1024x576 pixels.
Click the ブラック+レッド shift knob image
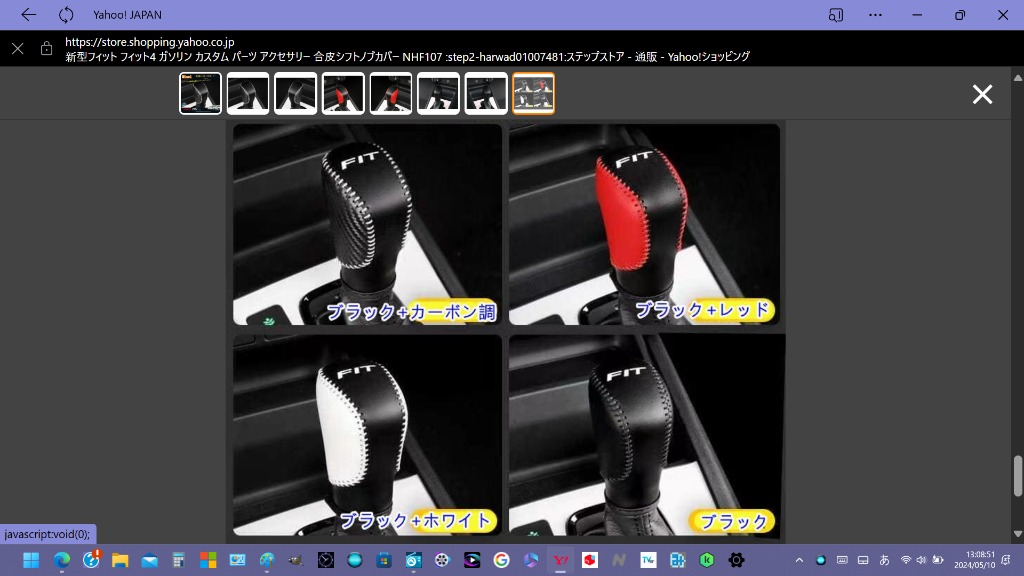pos(644,224)
